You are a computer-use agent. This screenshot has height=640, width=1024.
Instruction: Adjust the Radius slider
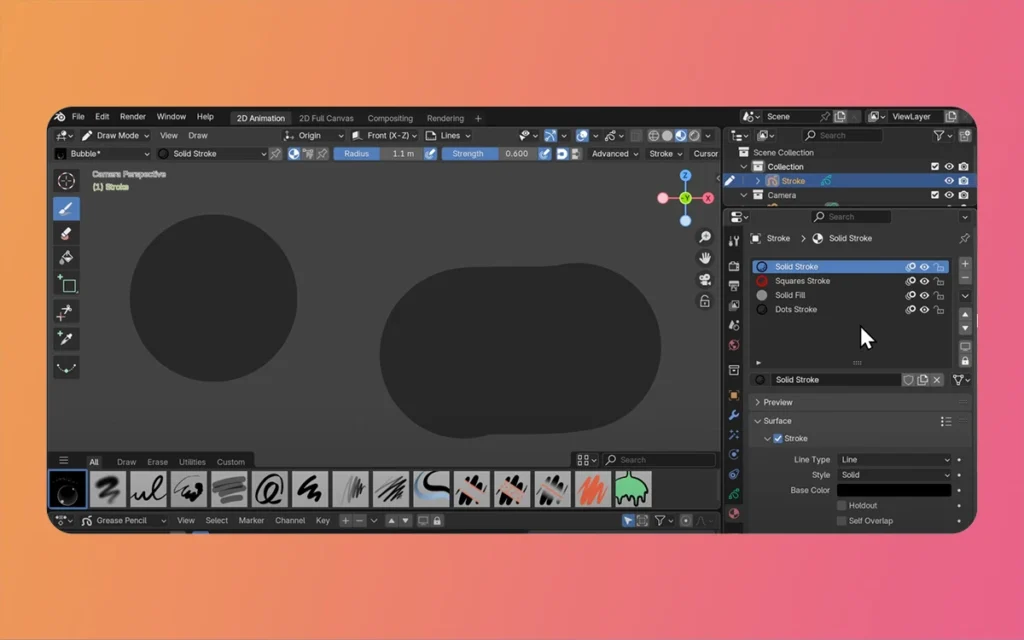click(378, 153)
